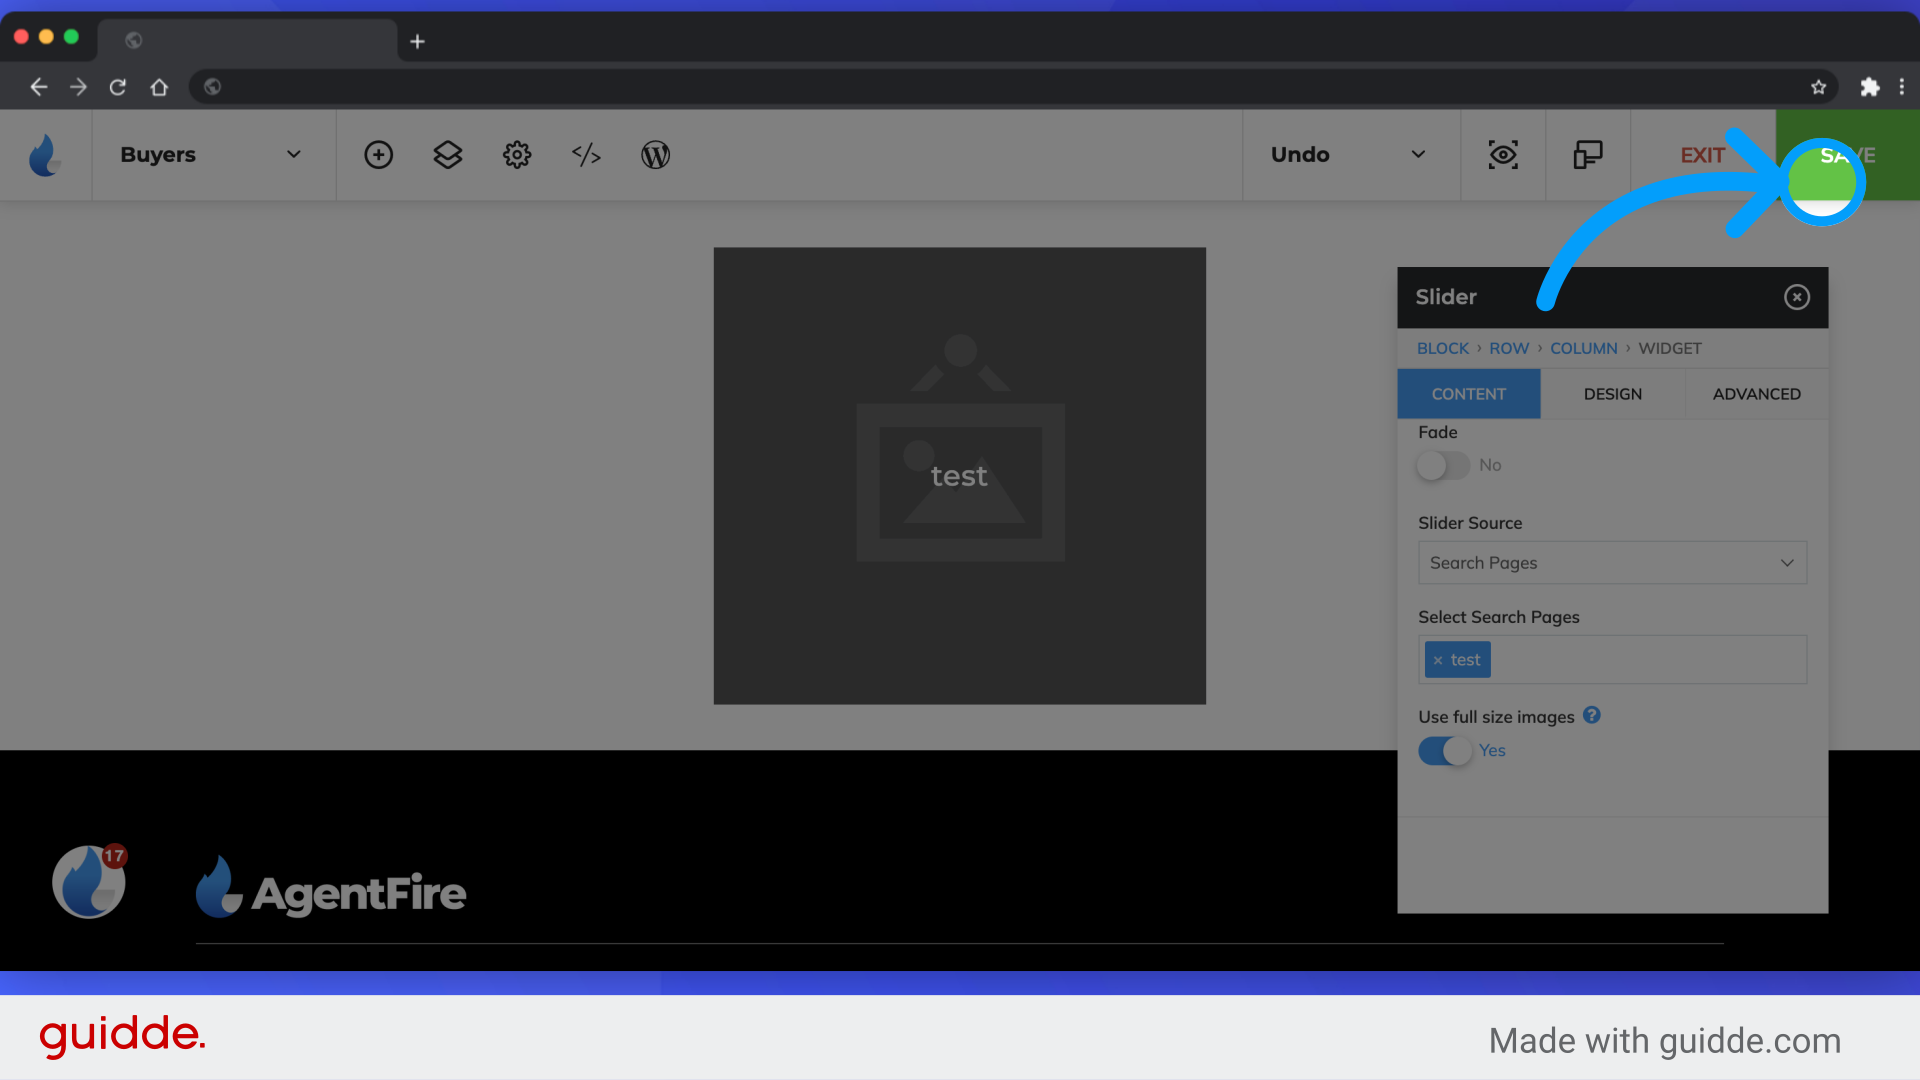The image size is (1920, 1080).
Task: Click the full size images help icon
Action: pyautogui.click(x=1592, y=715)
